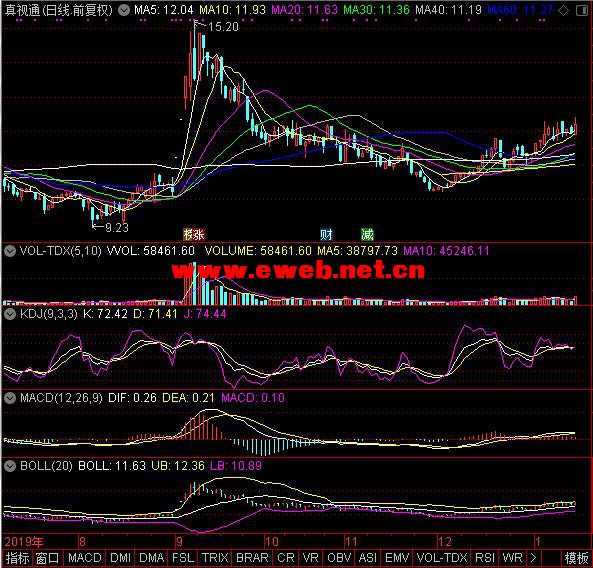Open the 模板 template button
Image resolution: width=593 pixels, height=568 pixels.
576,558
